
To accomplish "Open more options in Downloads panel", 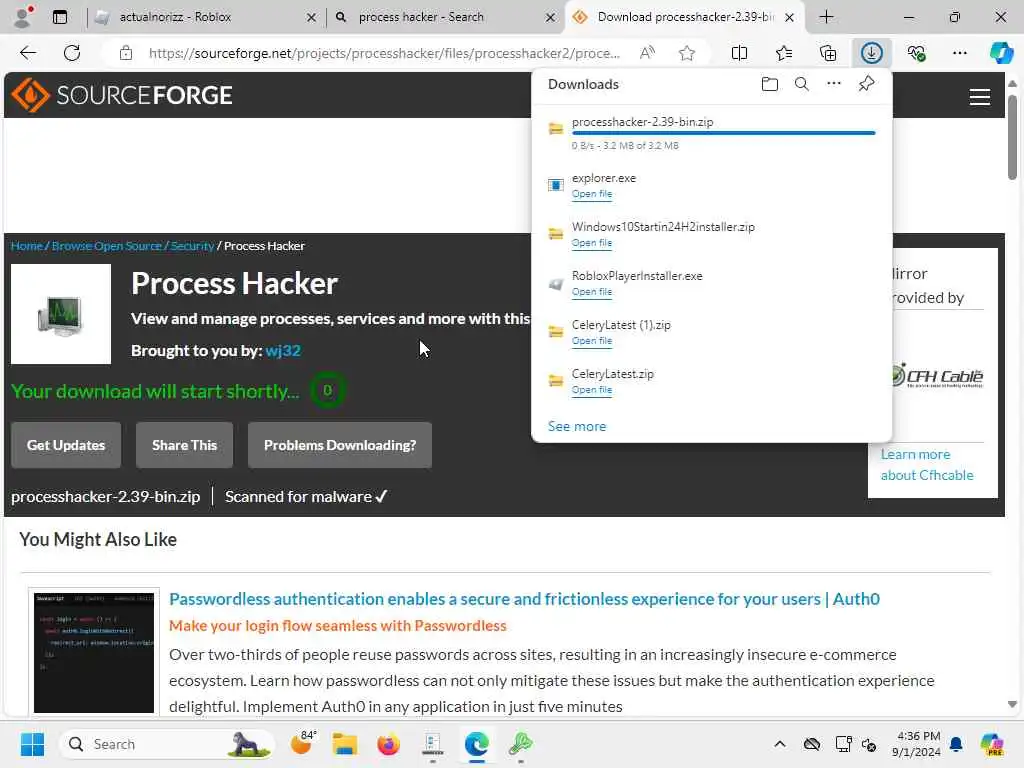I will click(x=833, y=84).
